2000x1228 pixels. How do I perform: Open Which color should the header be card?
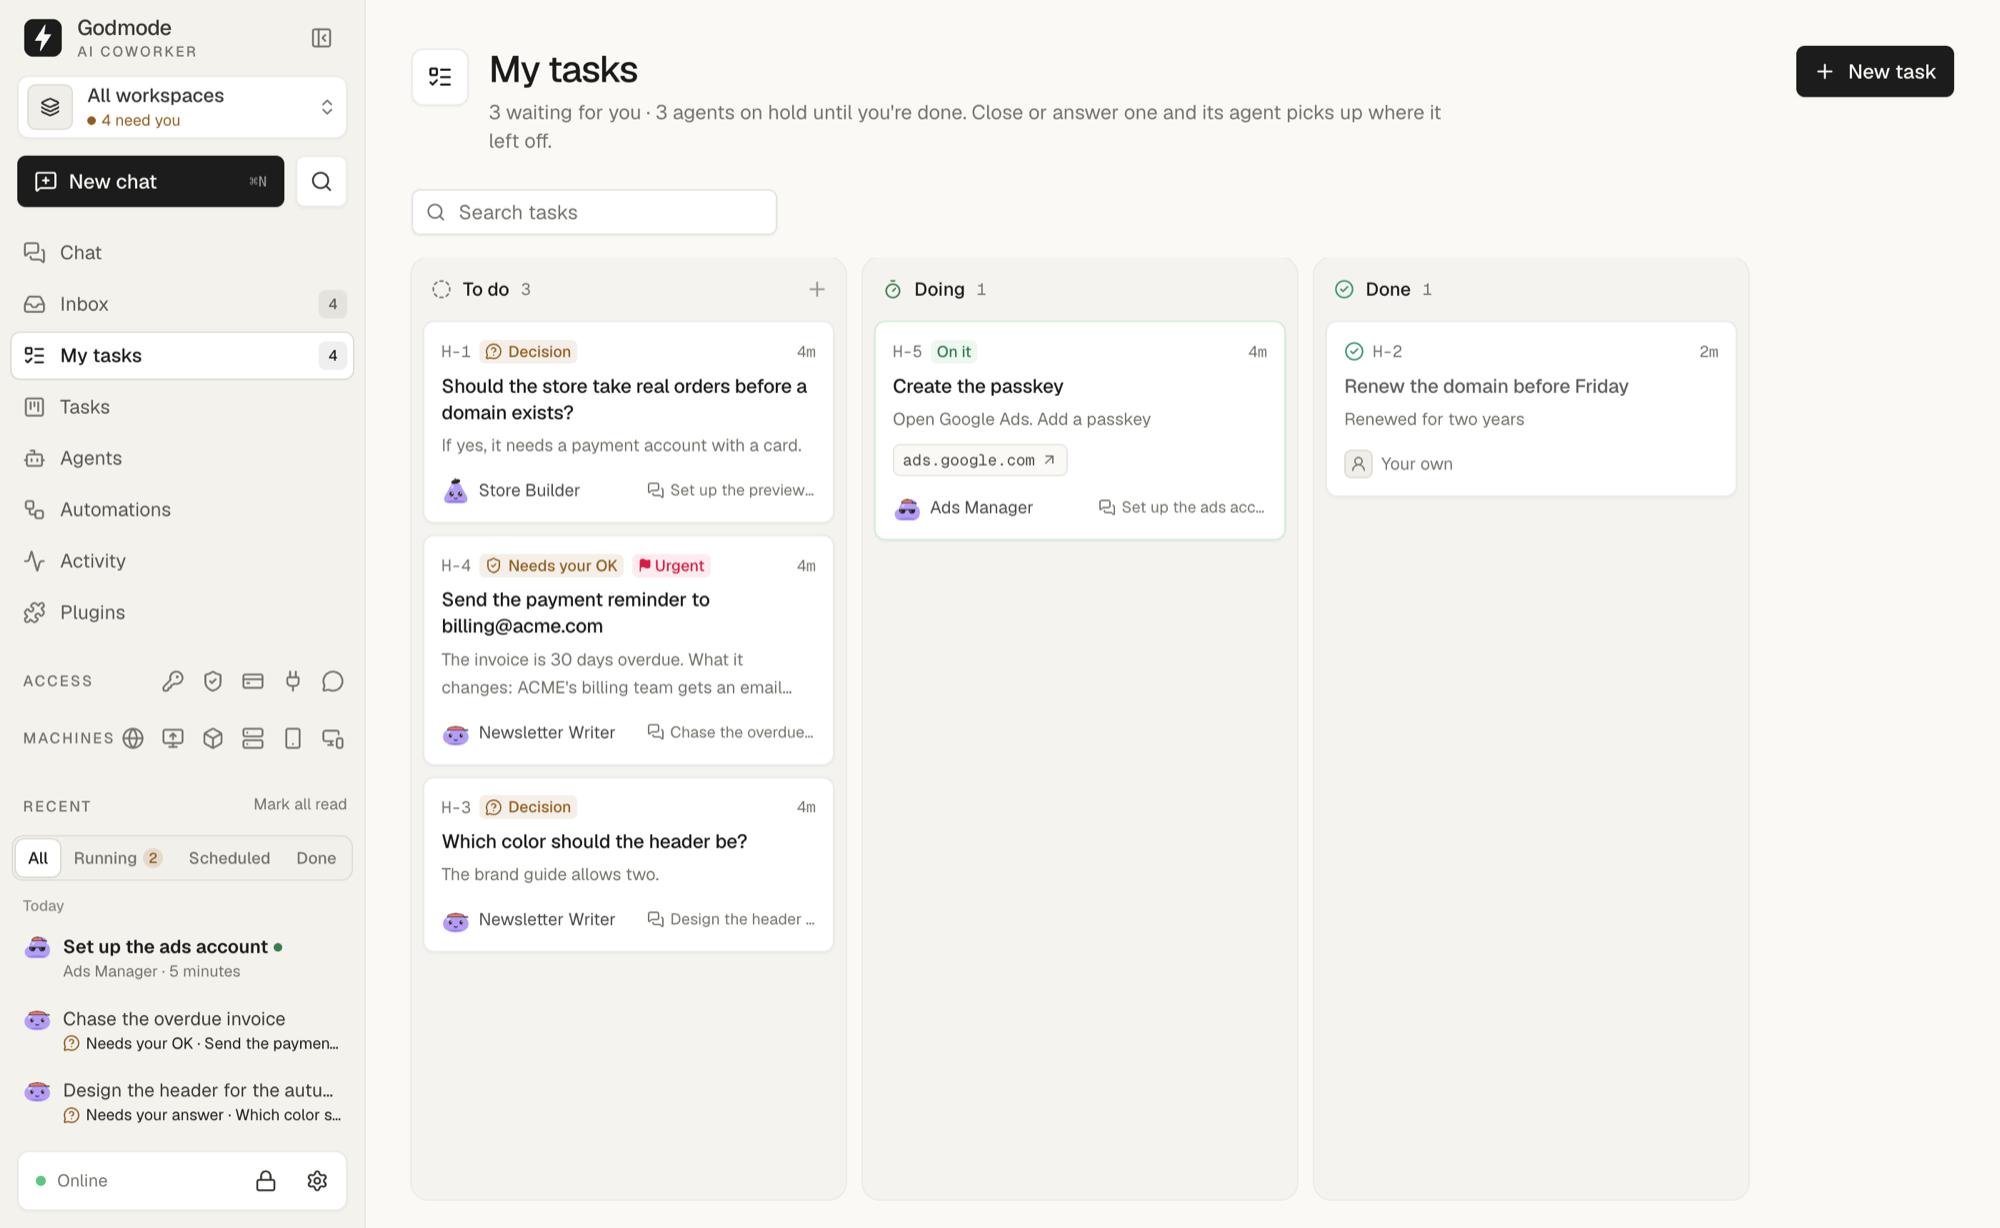pos(628,864)
